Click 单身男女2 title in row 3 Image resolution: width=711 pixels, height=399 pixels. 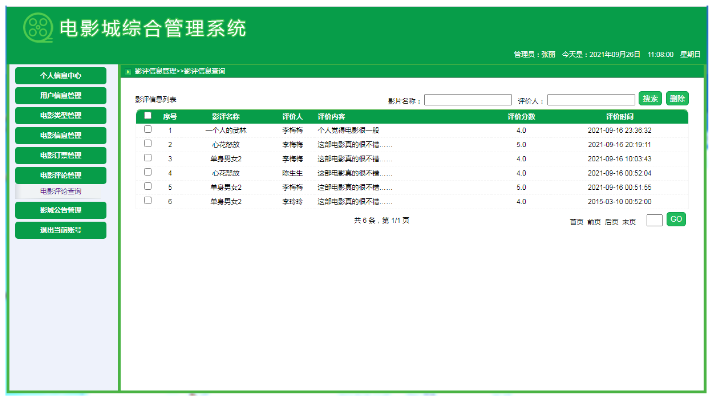(226, 159)
